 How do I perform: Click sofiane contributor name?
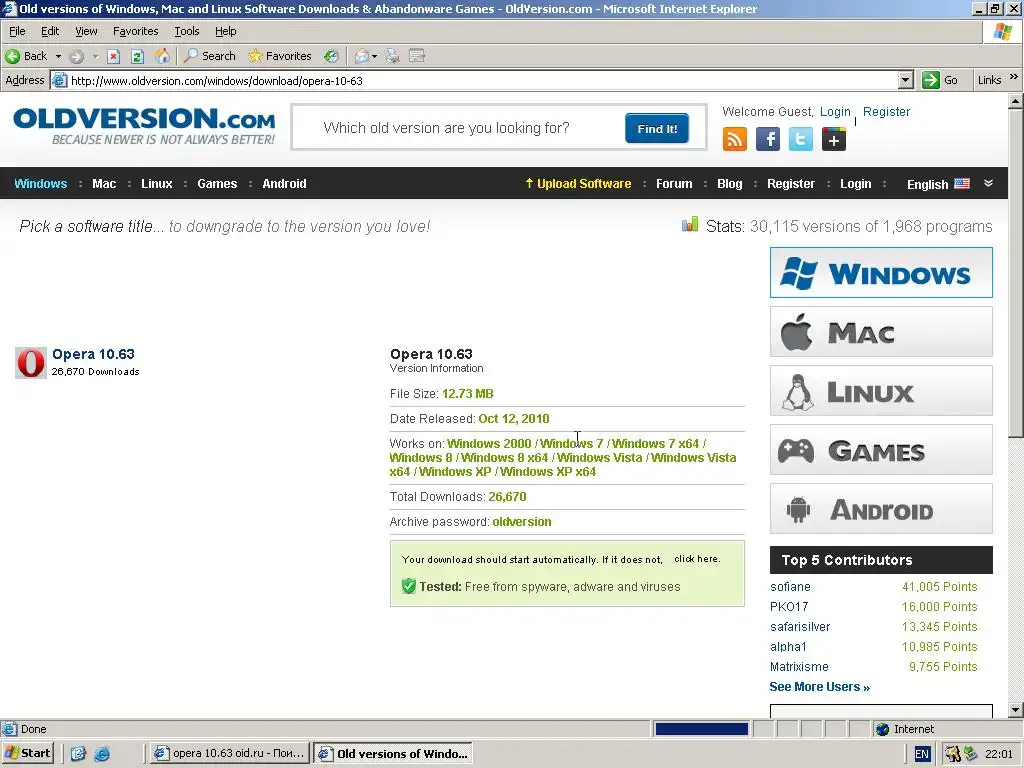(x=790, y=586)
